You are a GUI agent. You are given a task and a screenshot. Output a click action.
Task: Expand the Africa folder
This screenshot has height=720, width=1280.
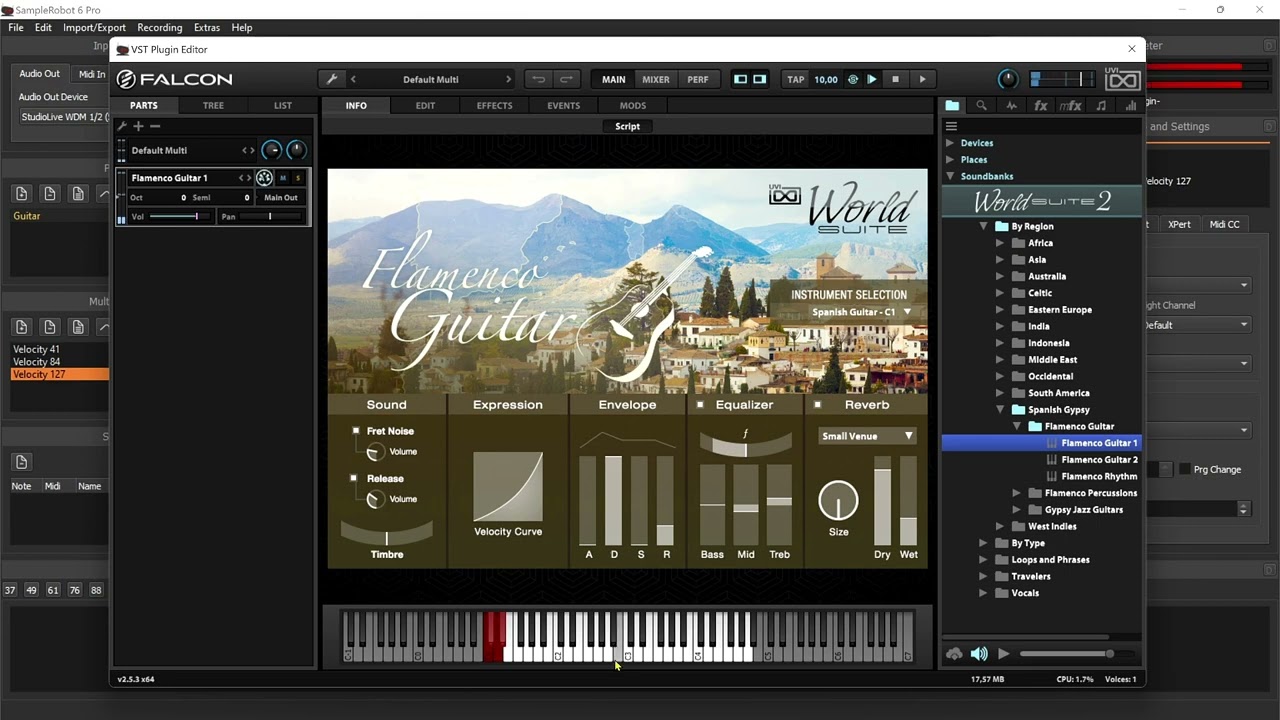click(x=1000, y=243)
